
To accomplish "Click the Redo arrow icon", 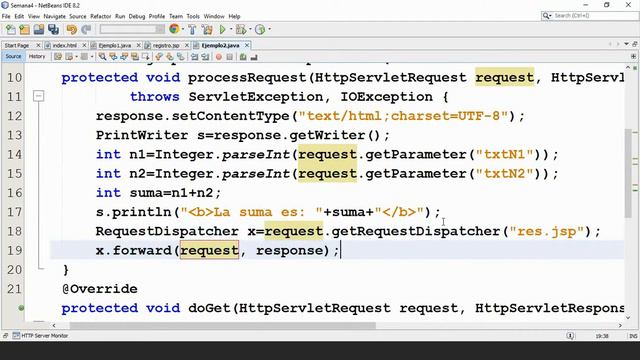I will pos(86,29).
